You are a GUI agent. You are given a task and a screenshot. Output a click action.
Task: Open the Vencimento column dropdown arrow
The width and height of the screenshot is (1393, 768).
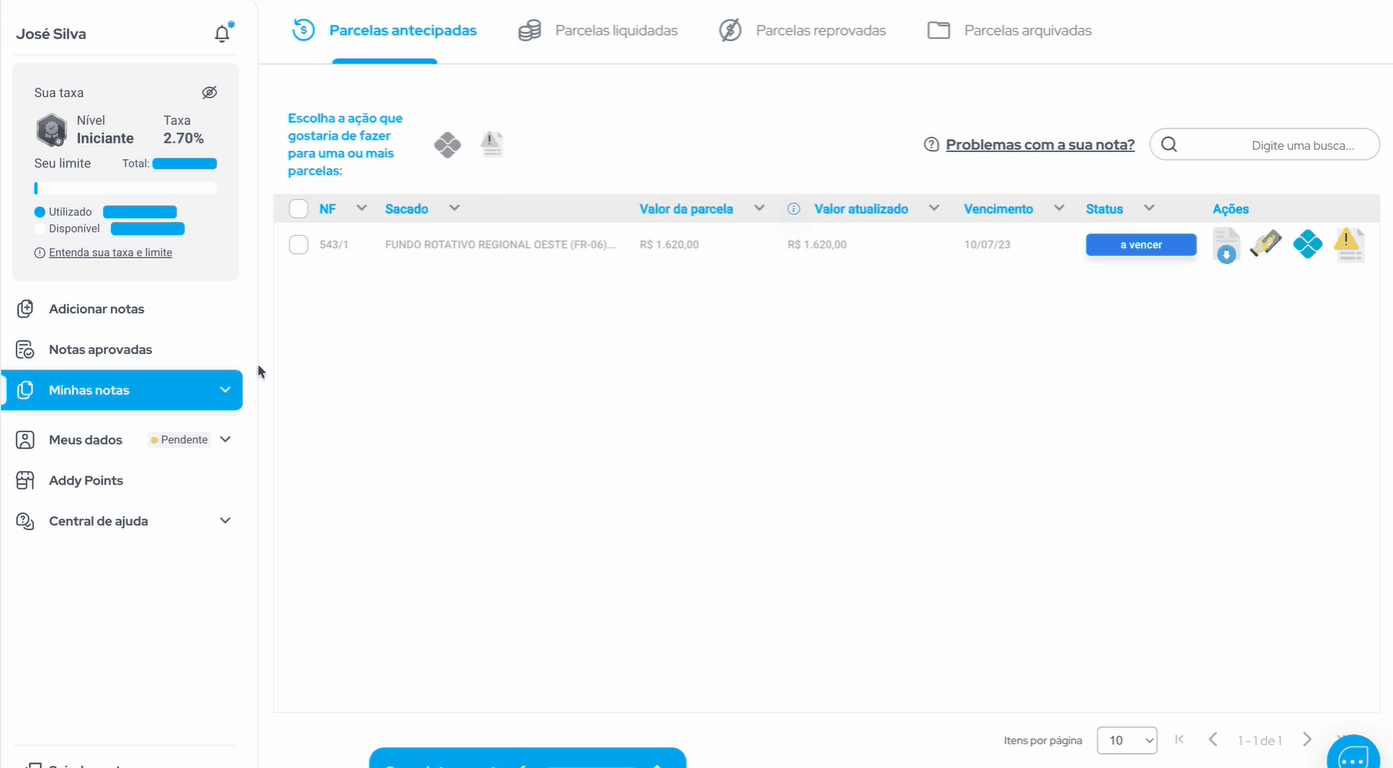[x=1059, y=208]
